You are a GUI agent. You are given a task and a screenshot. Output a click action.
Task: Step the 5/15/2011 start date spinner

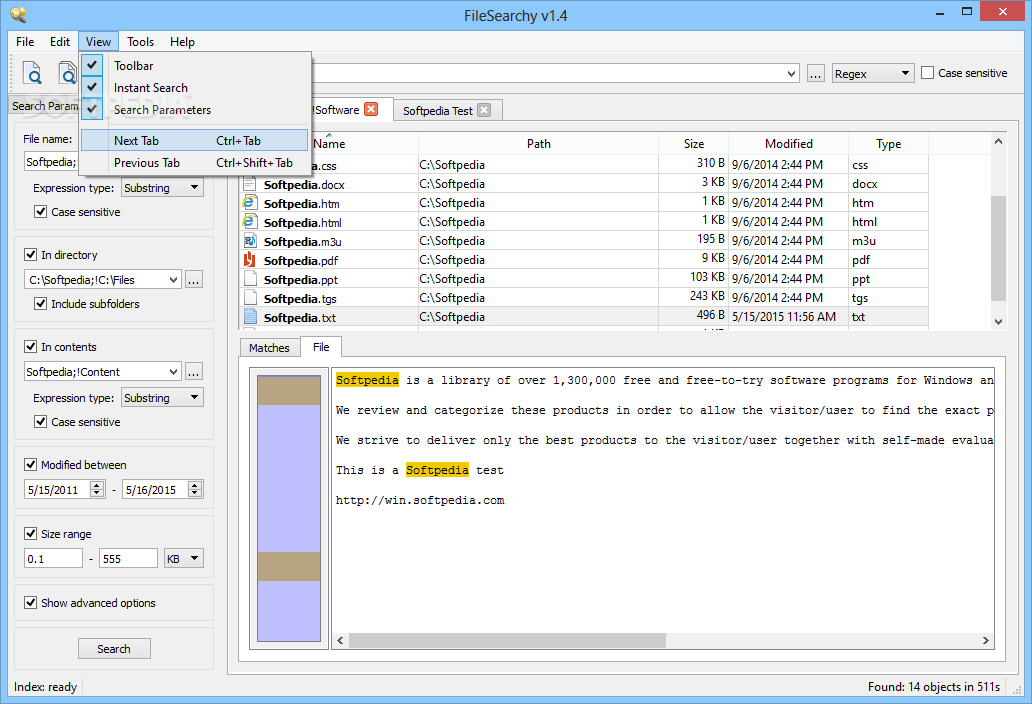point(97,489)
